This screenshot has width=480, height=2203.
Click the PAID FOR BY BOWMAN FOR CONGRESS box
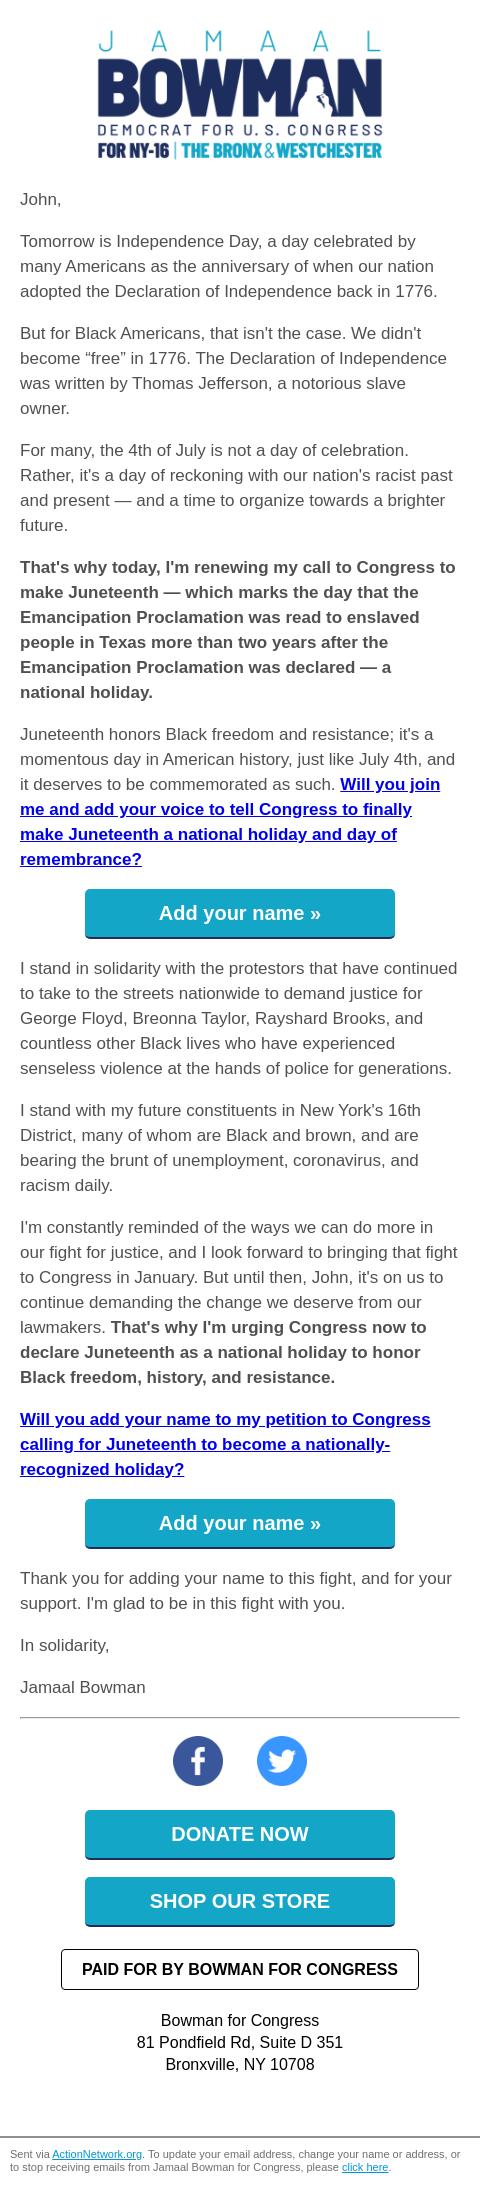(x=240, y=1969)
